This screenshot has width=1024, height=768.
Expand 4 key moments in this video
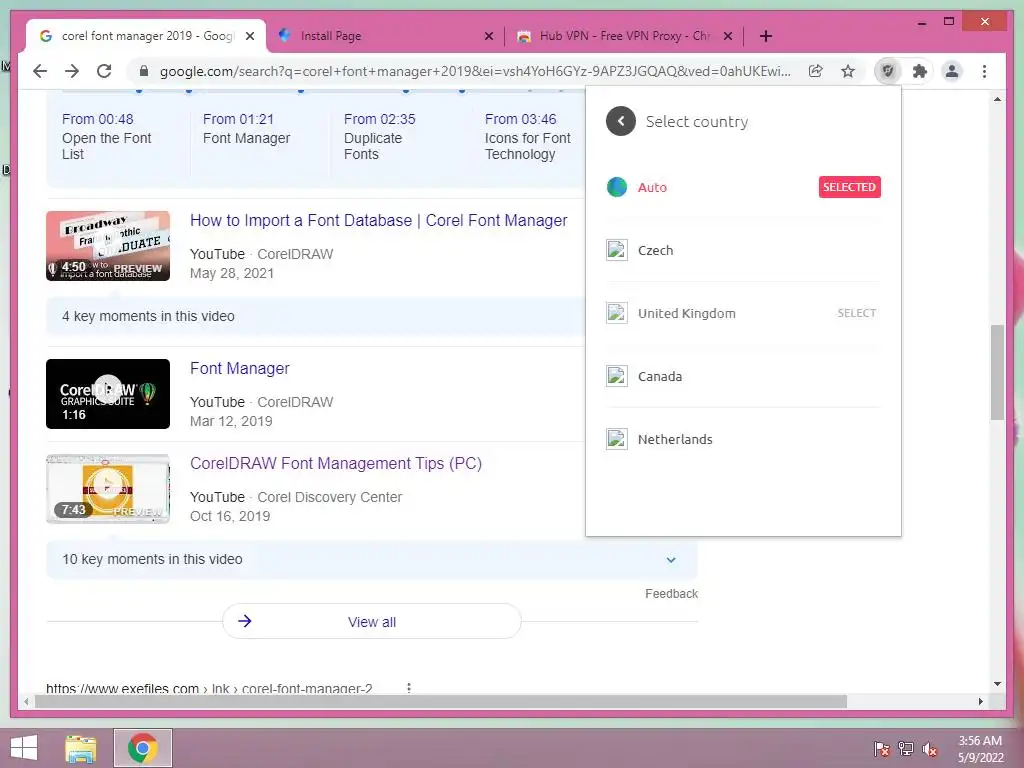tap(315, 316)
